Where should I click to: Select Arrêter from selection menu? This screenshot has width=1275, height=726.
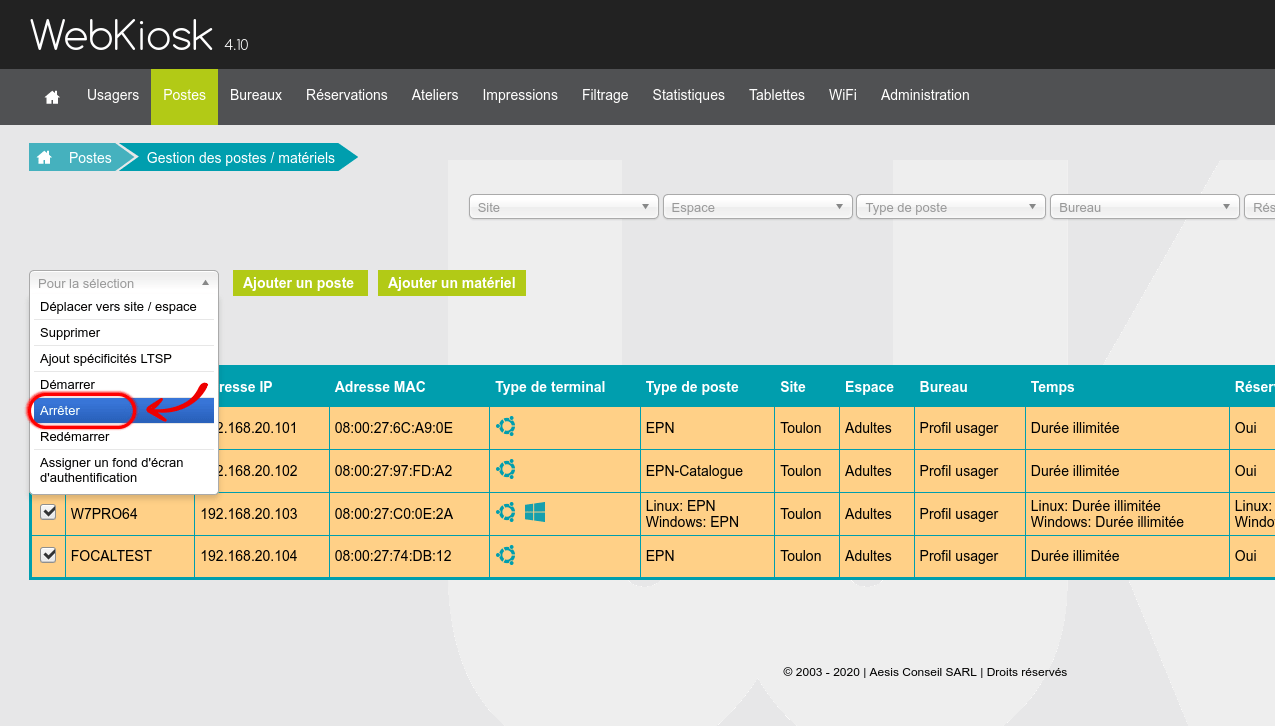click(x=124, y=410)
